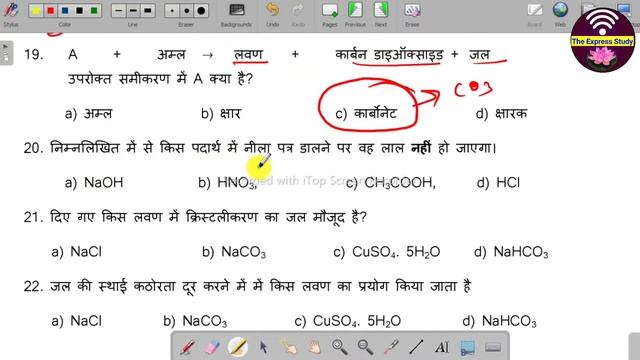Viewport: 640px width, 360px height.
Task: Choose the medium line width
Action: point(133,11)
